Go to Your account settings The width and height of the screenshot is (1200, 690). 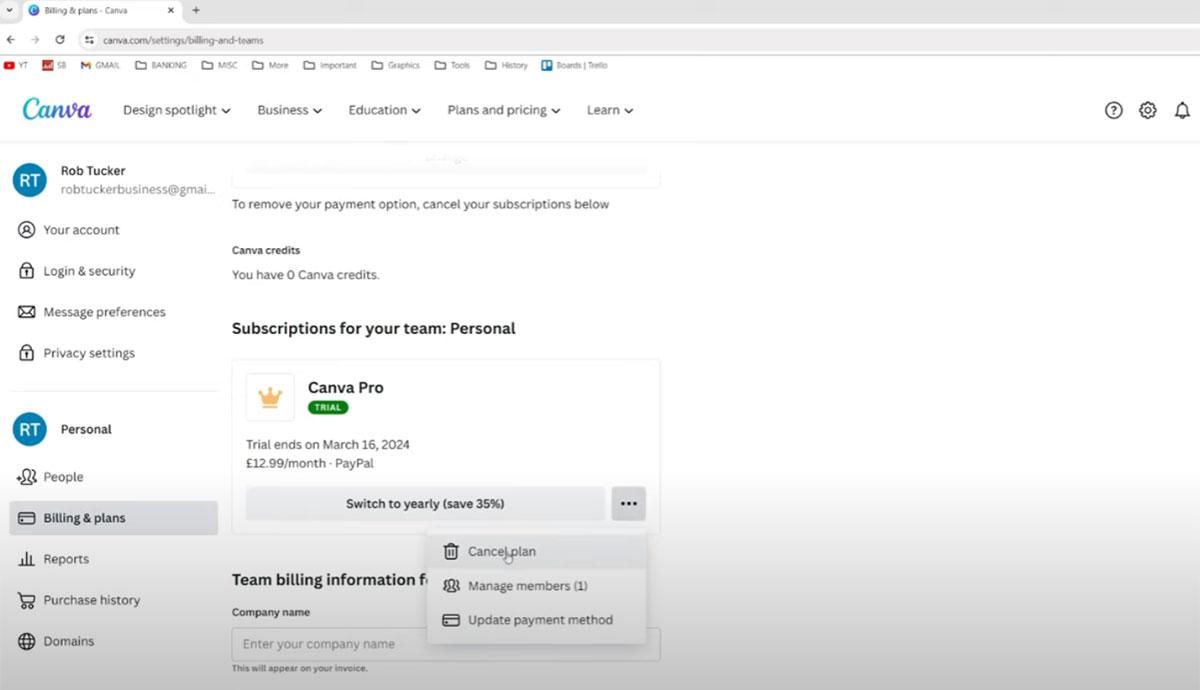coord(114,230)
